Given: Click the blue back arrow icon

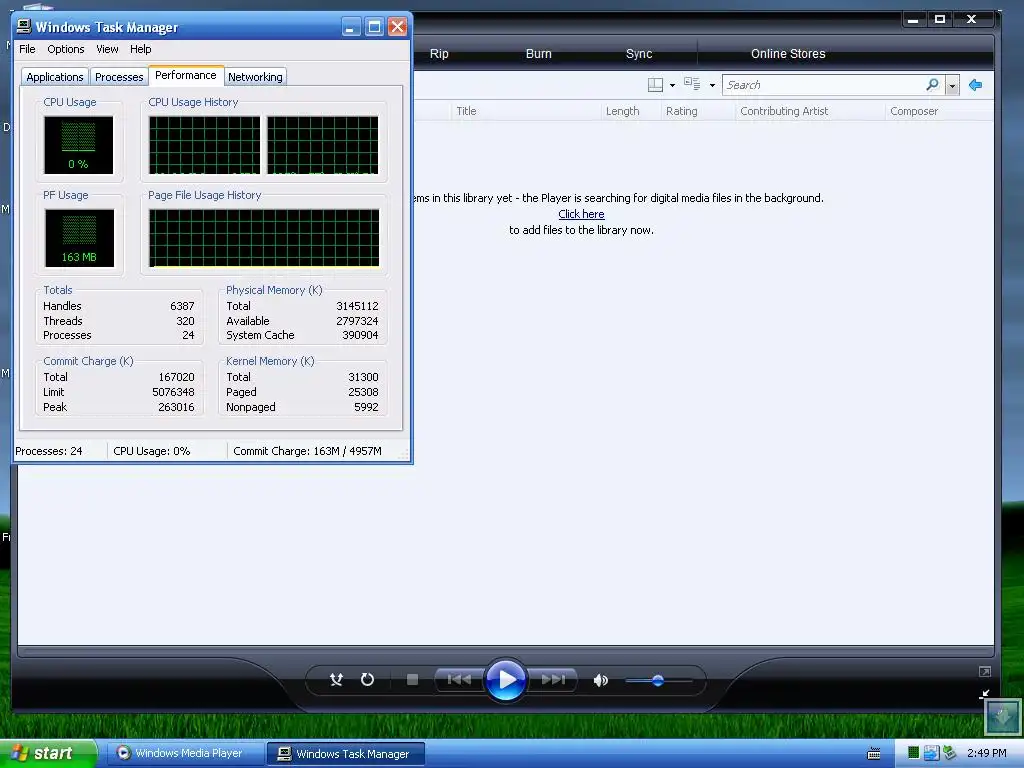Looking at the screenshot, I should pyautogui.click(x=975, y=85).
